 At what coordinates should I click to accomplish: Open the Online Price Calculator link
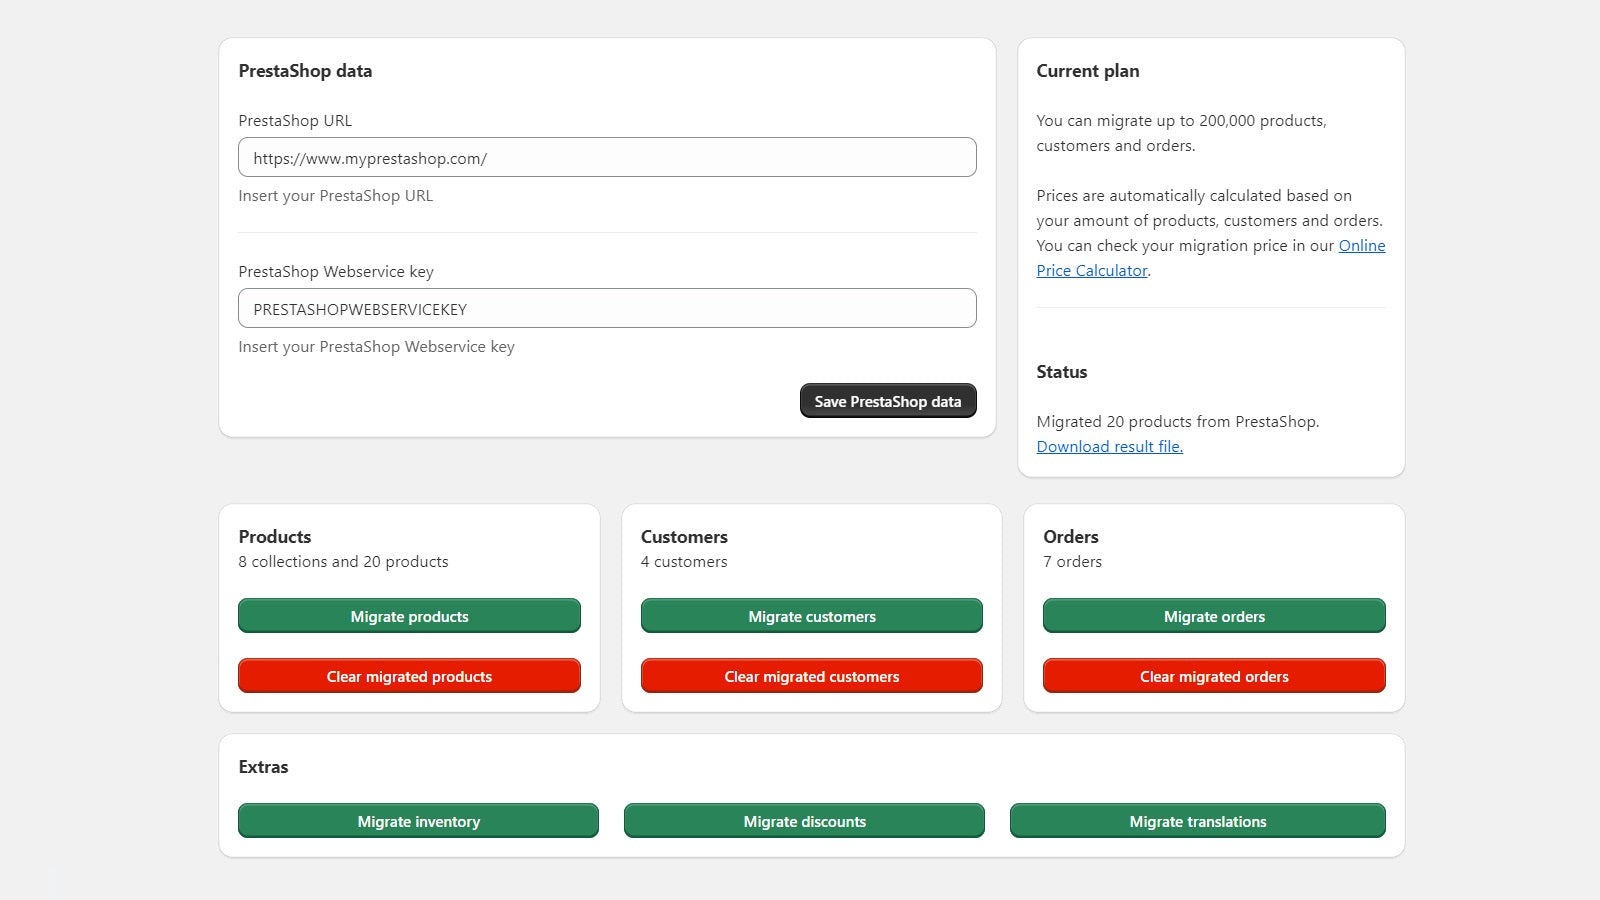(1362, 245)
